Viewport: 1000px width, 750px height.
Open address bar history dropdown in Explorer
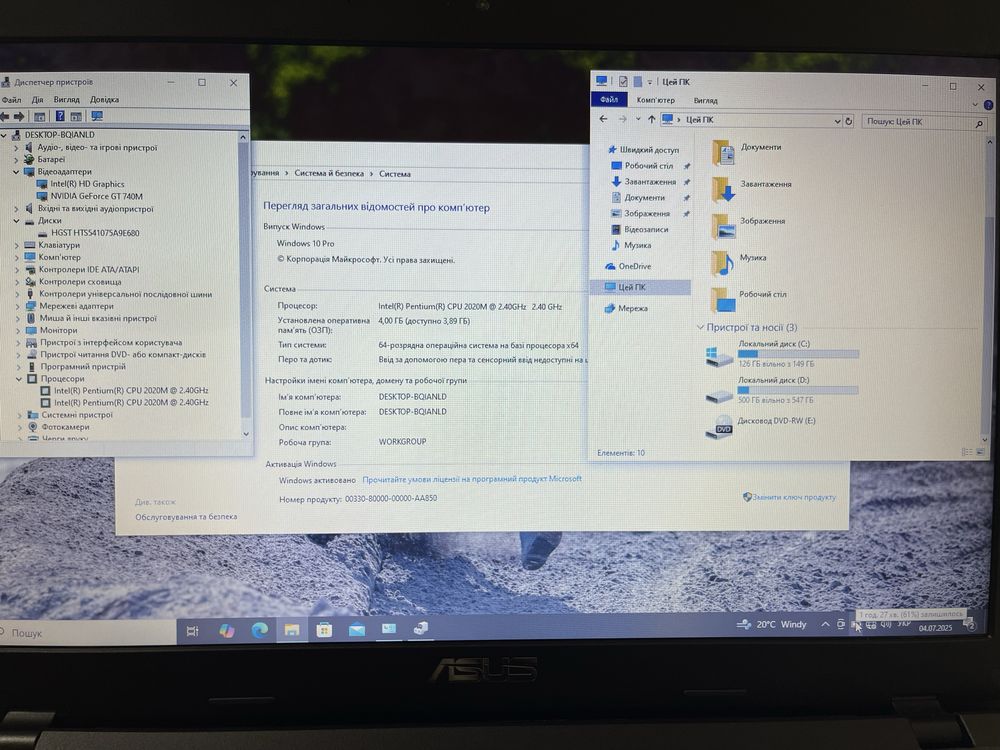point(837,121)
